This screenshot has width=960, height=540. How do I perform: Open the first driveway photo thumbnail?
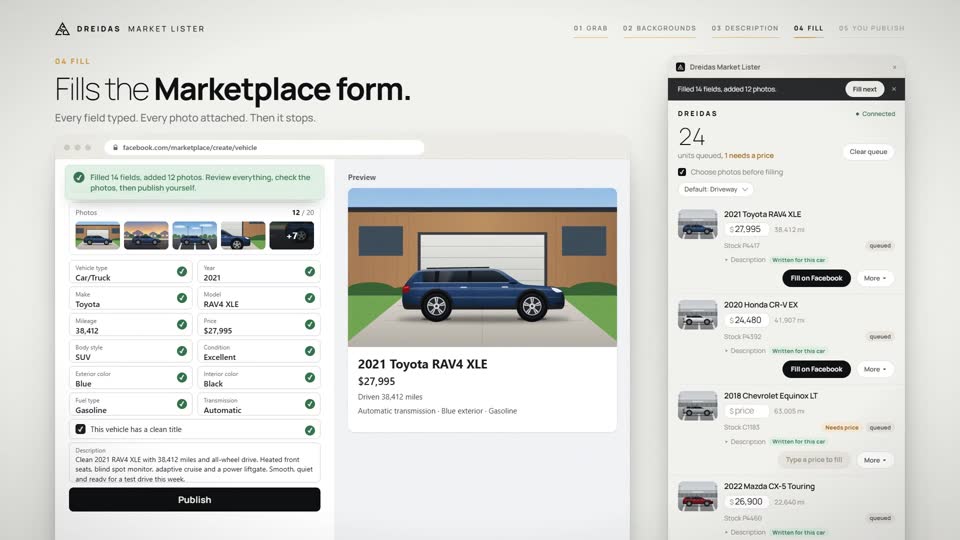click(97, 235)
